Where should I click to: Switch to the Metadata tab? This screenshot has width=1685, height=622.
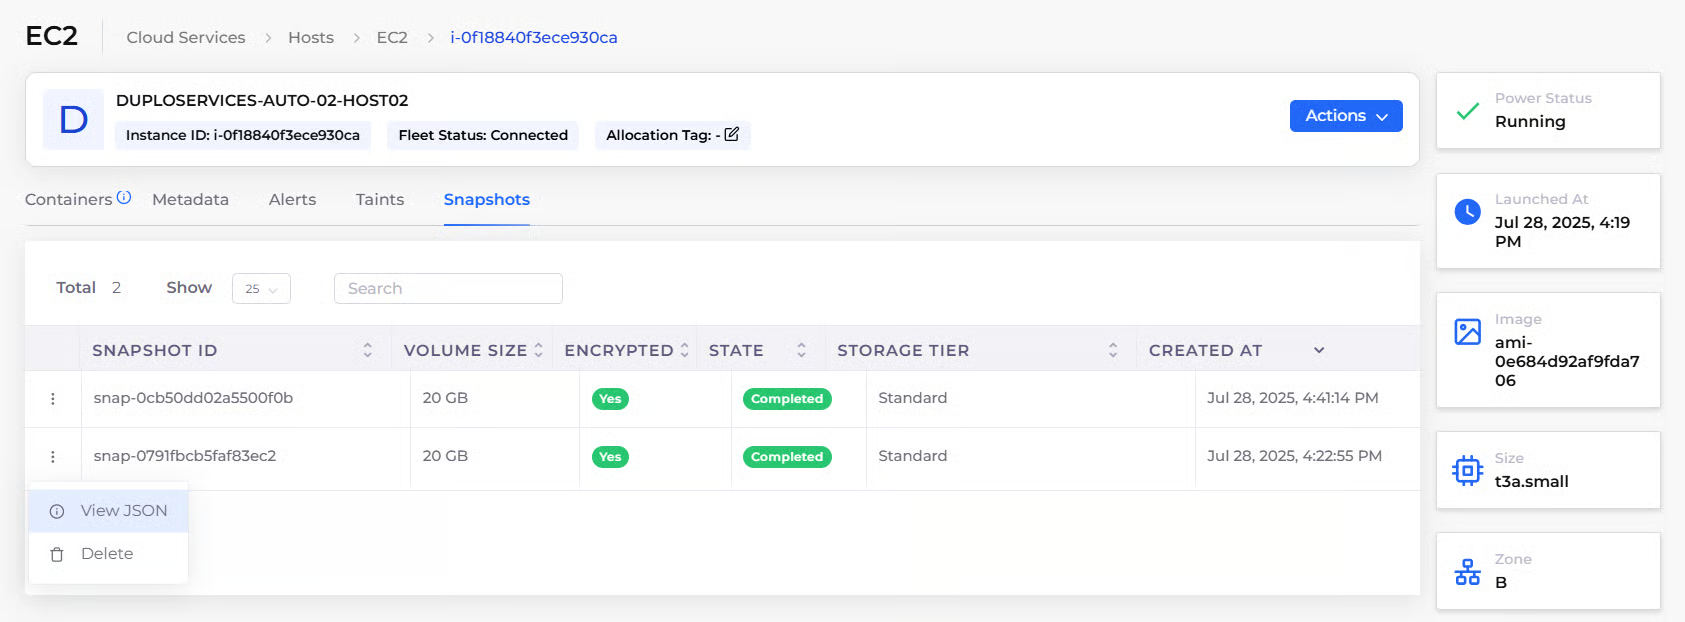(190, 200)
